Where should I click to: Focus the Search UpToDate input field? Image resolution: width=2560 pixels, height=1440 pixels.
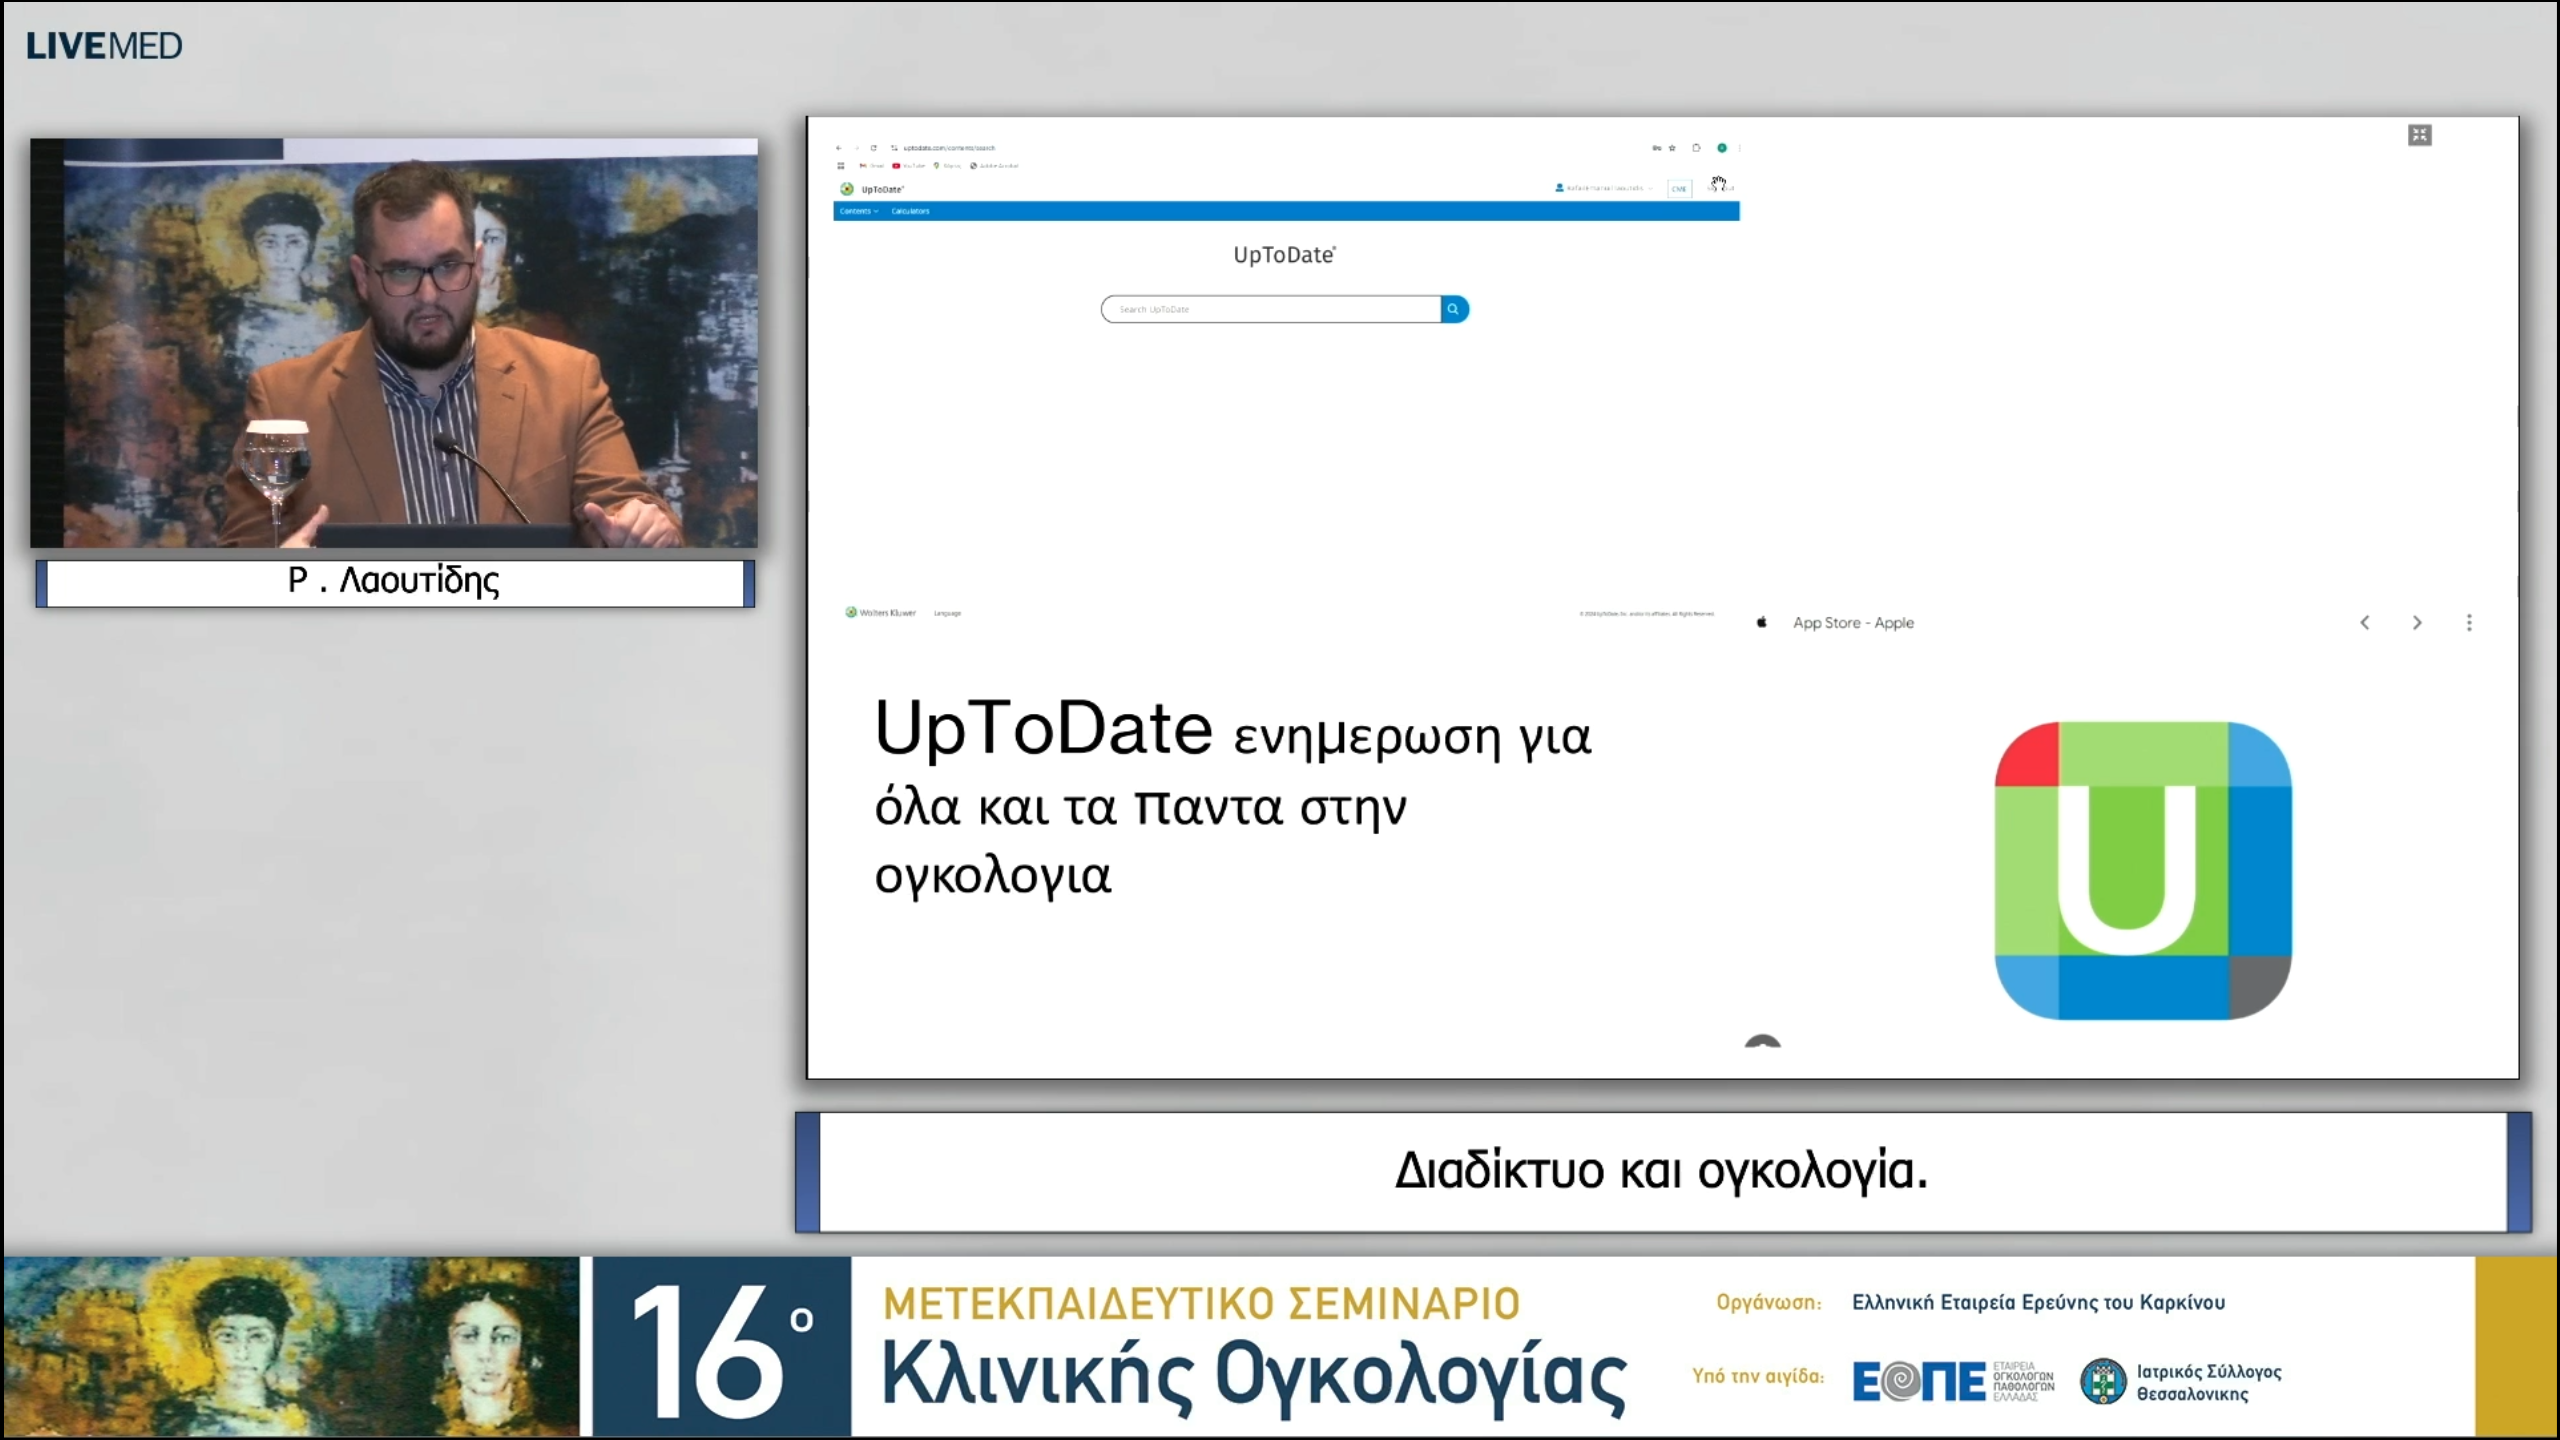[x=1270, y=309]
